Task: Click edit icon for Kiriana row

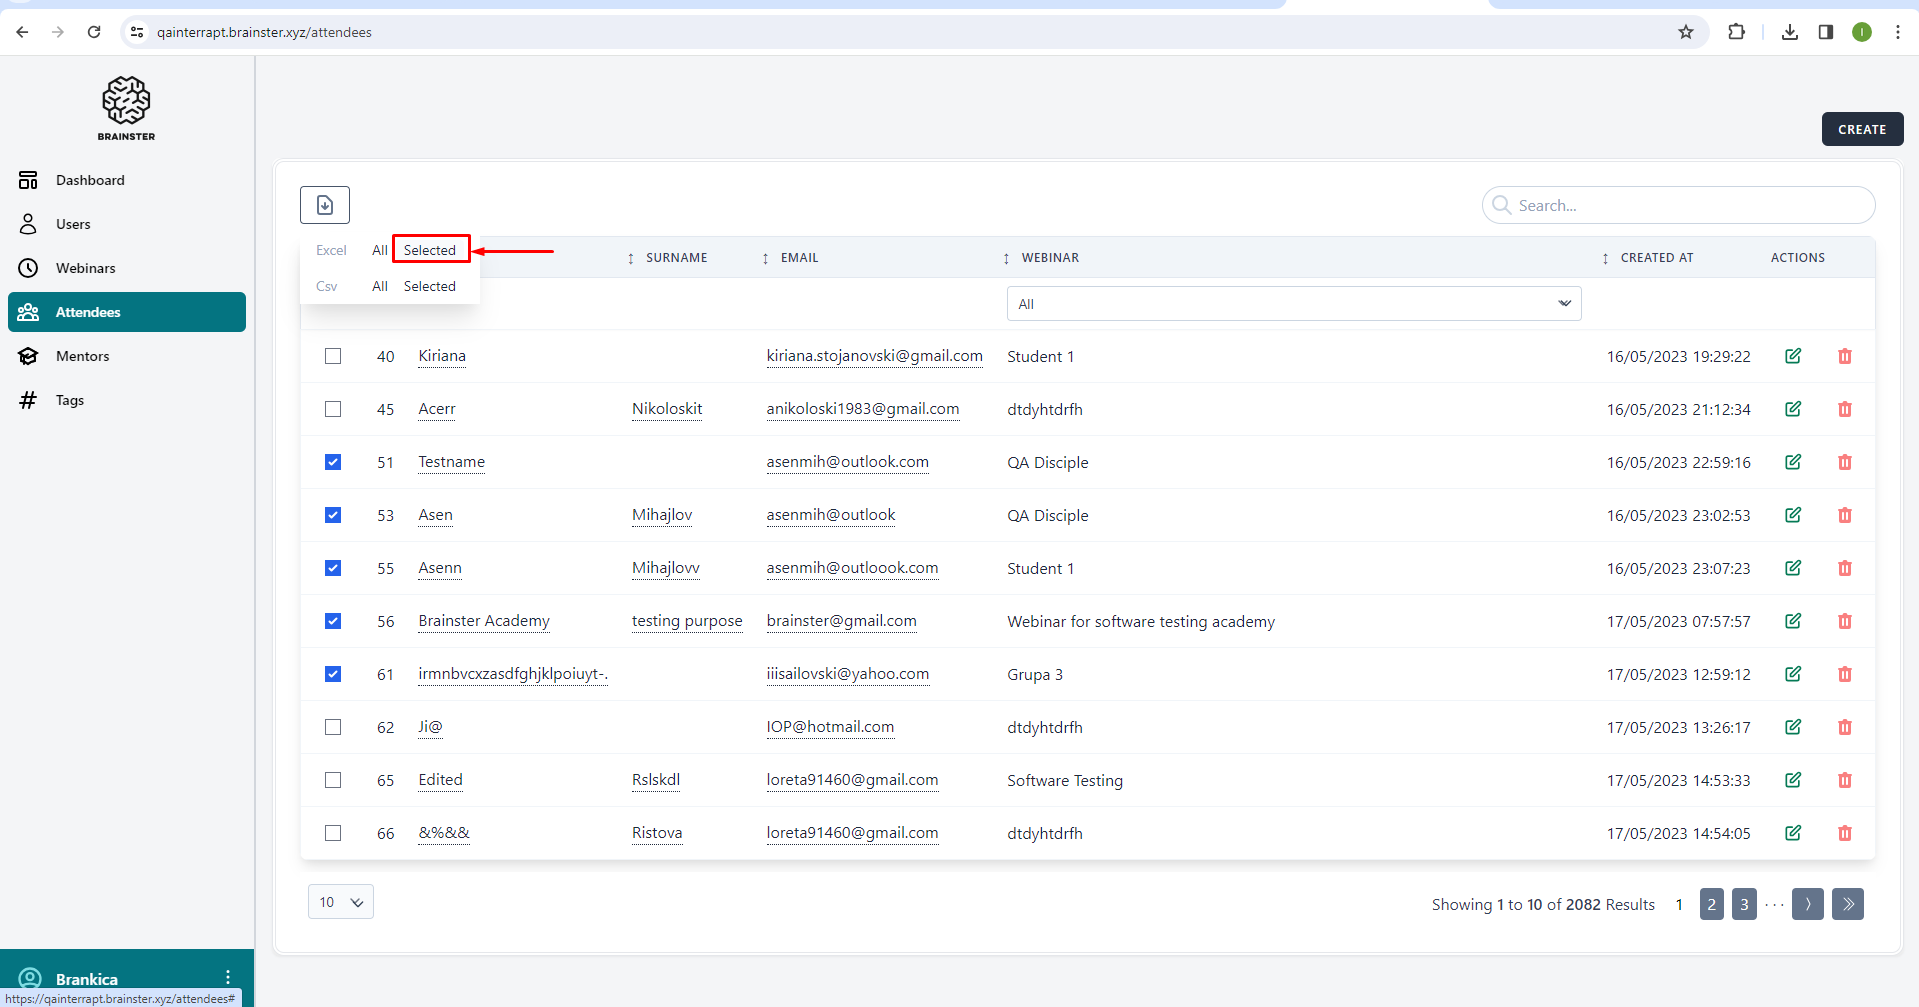Action: click(x=1793, y=356)
